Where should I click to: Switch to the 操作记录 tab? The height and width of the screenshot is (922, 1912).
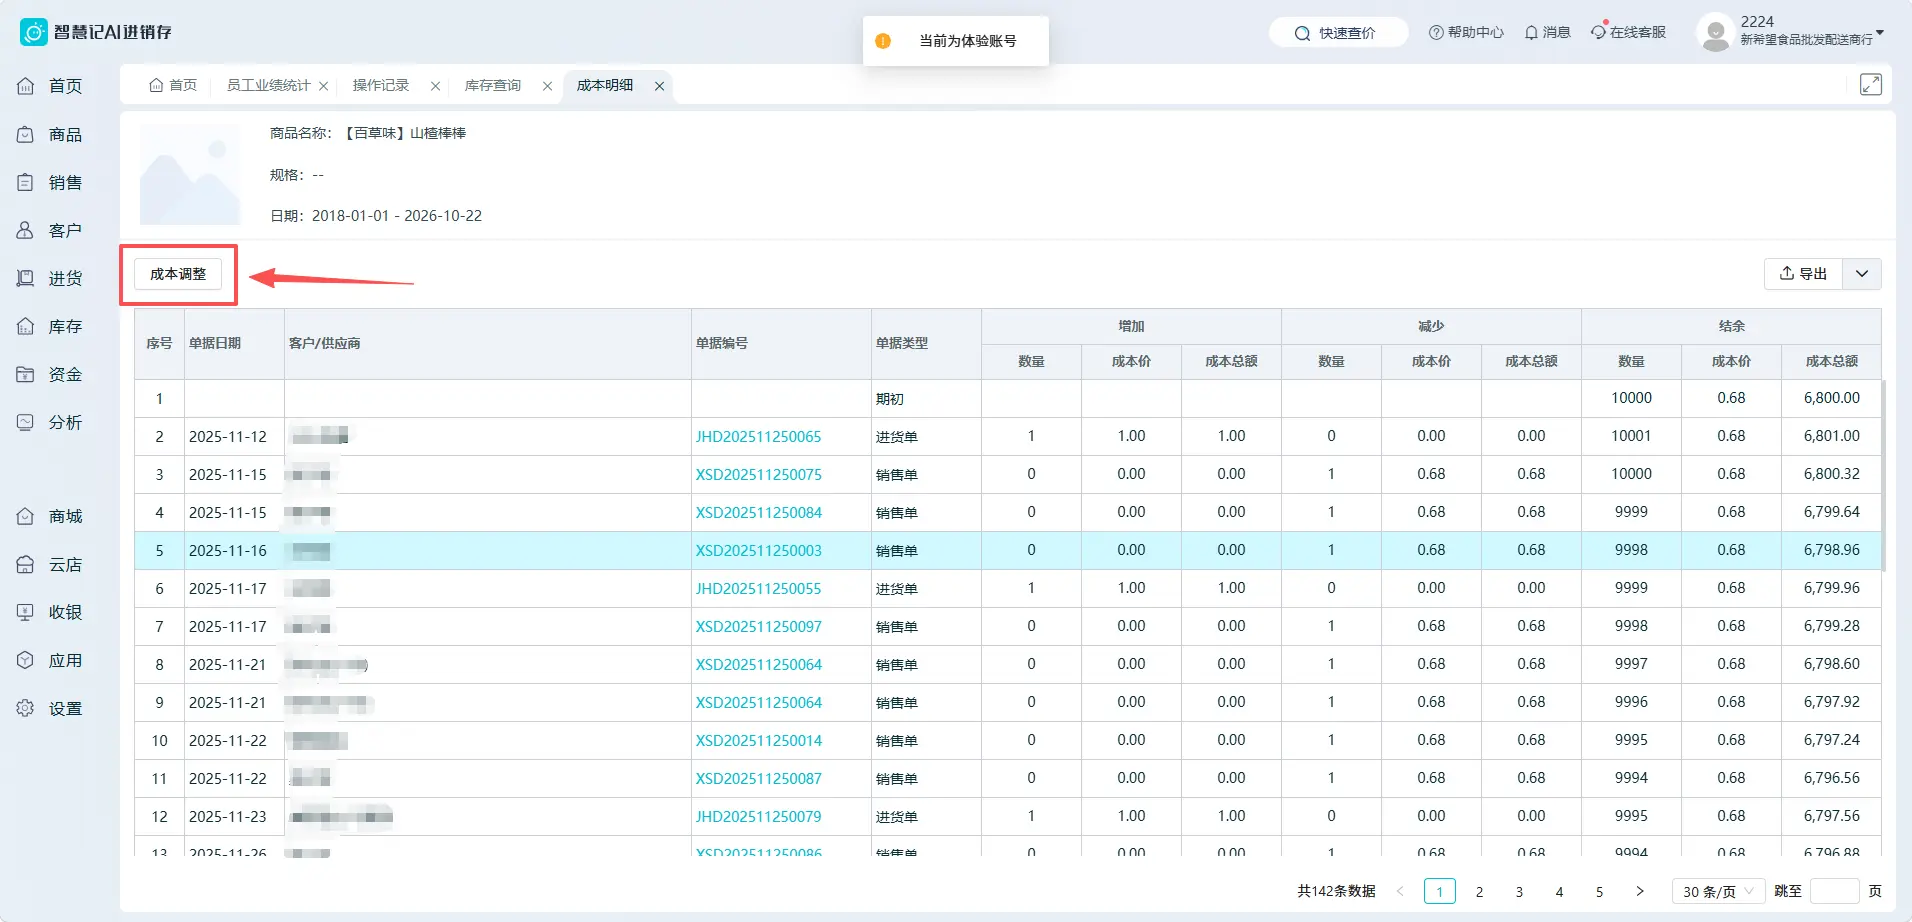click(x=381, y=85)
